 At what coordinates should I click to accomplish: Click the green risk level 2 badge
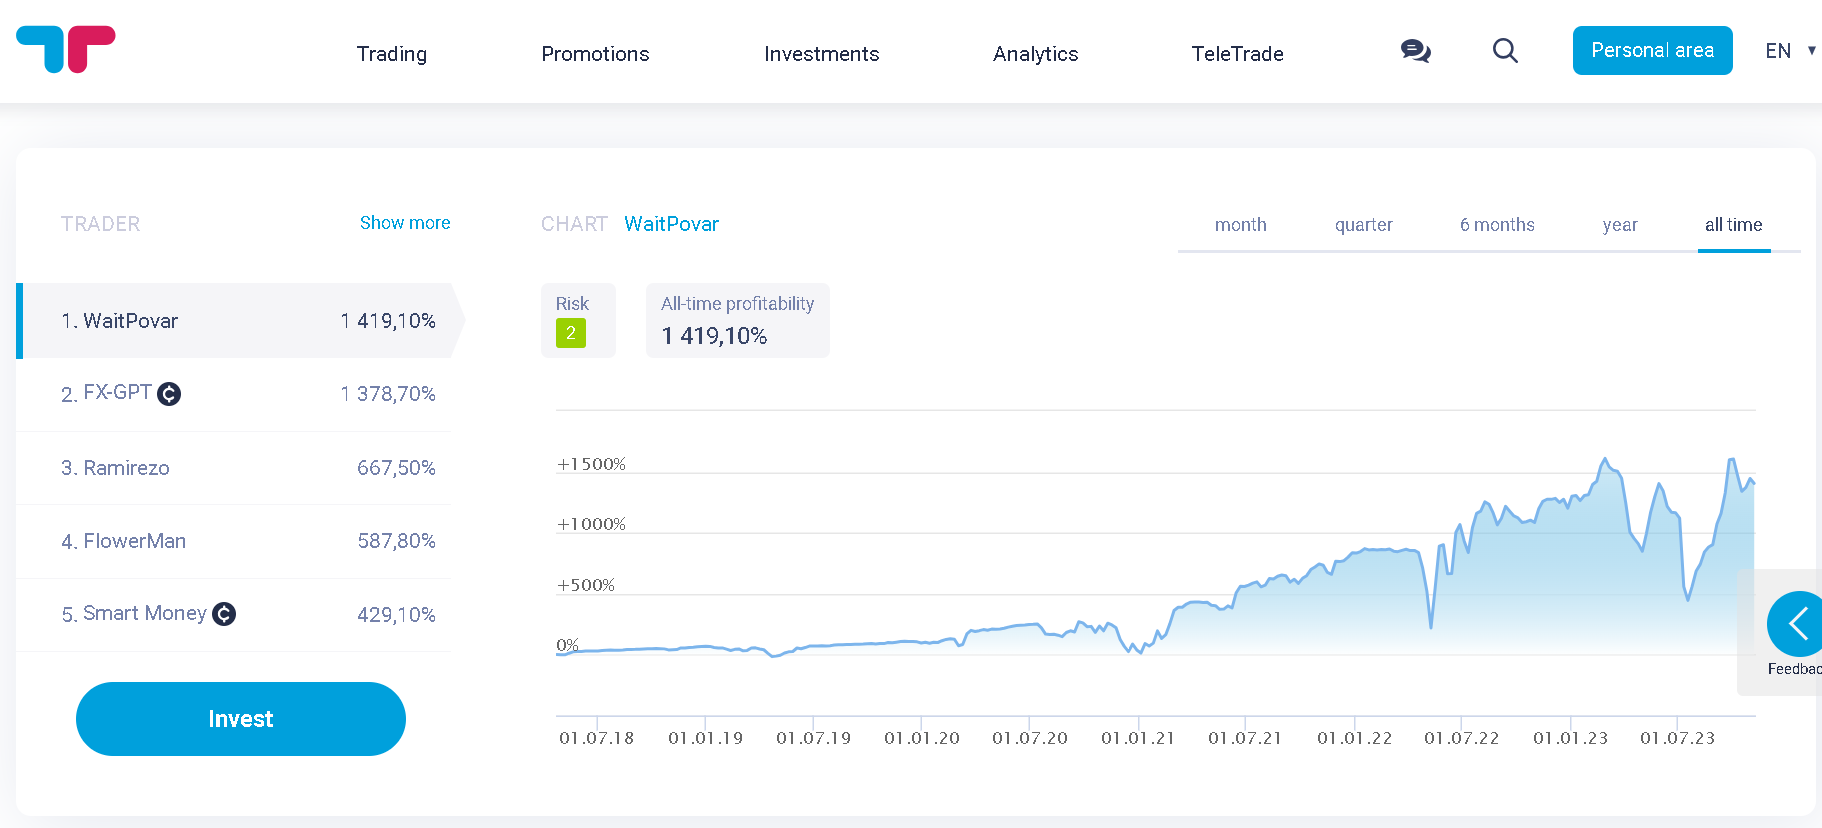(571, 333)
